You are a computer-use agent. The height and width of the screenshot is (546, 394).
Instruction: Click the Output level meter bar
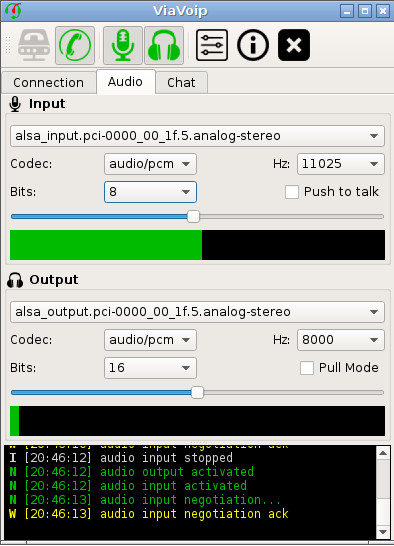coord(198,421)
